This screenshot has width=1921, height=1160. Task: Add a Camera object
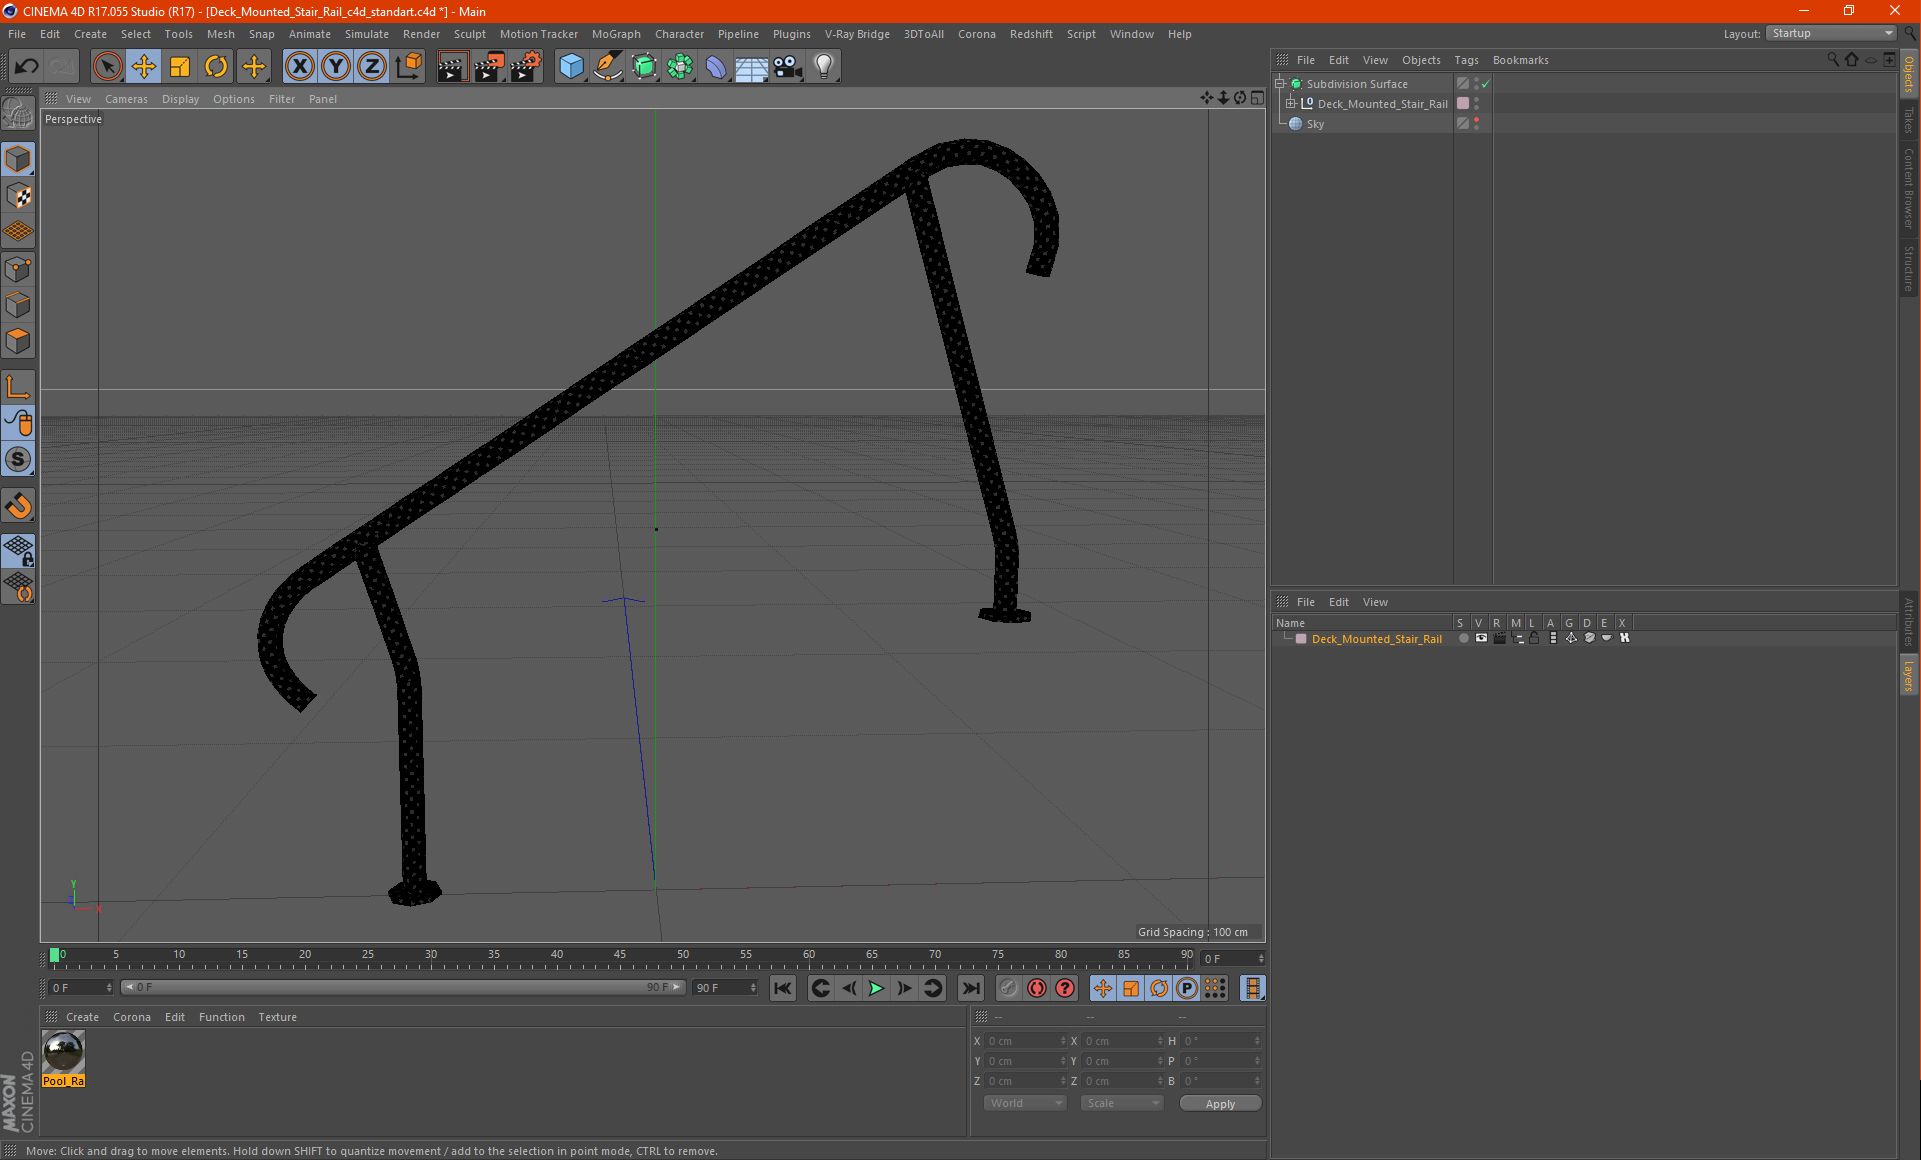point(788,67)
